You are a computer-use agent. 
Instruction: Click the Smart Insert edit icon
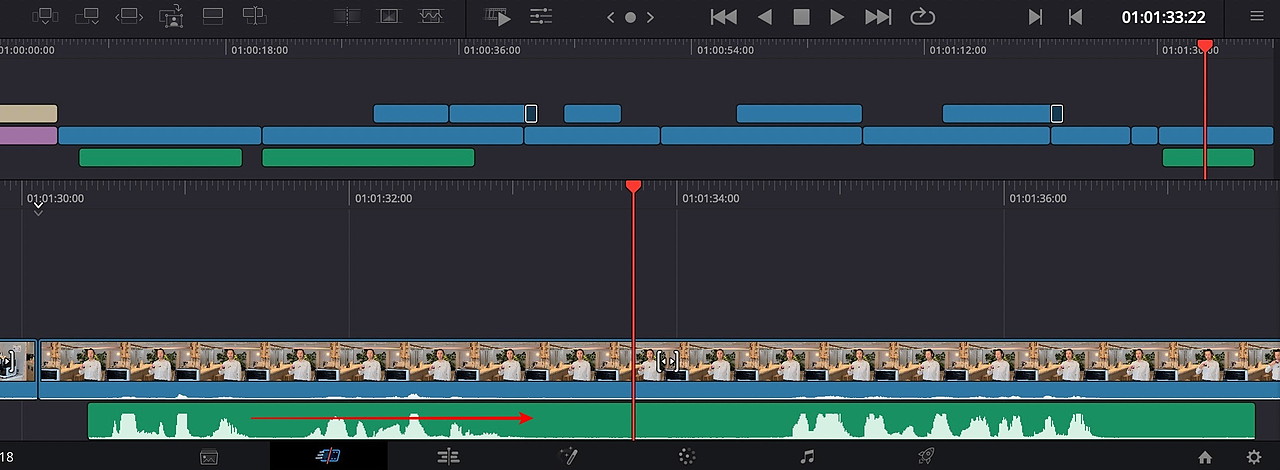tap(46, 16)
